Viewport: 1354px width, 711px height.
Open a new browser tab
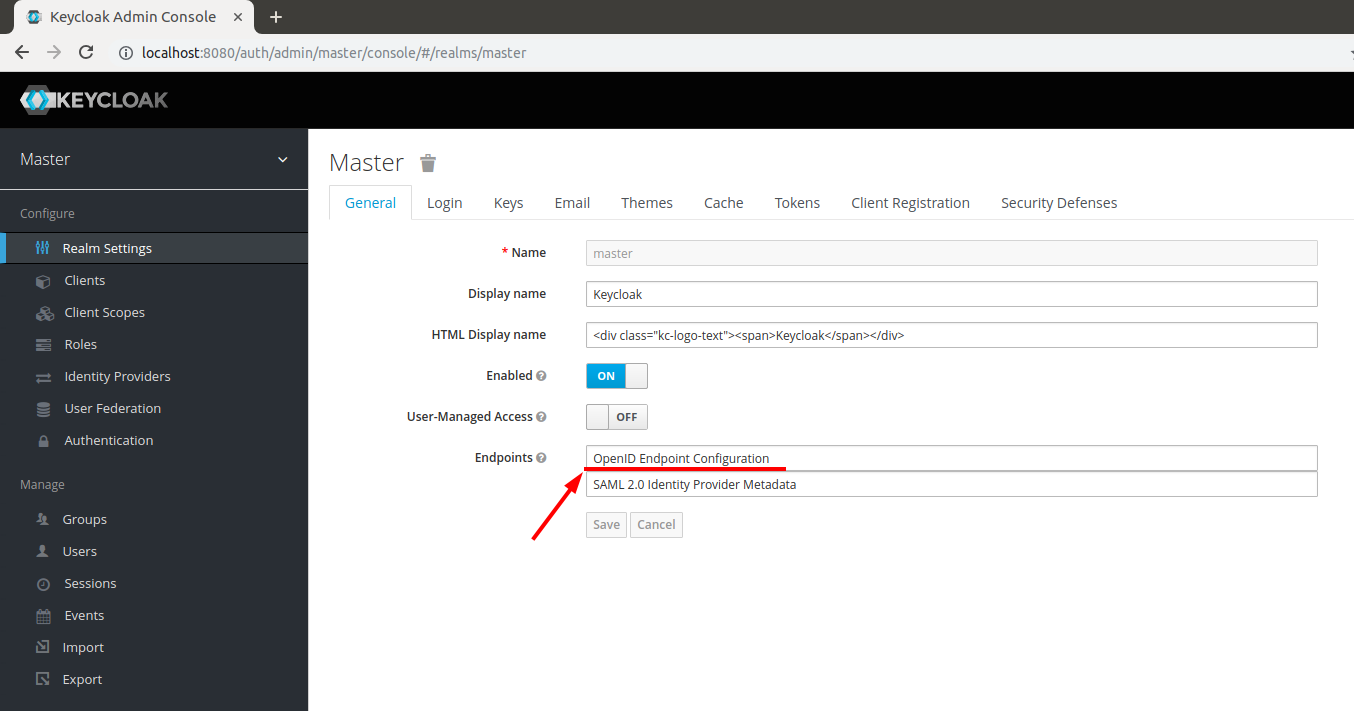click(x=276, y=17)
